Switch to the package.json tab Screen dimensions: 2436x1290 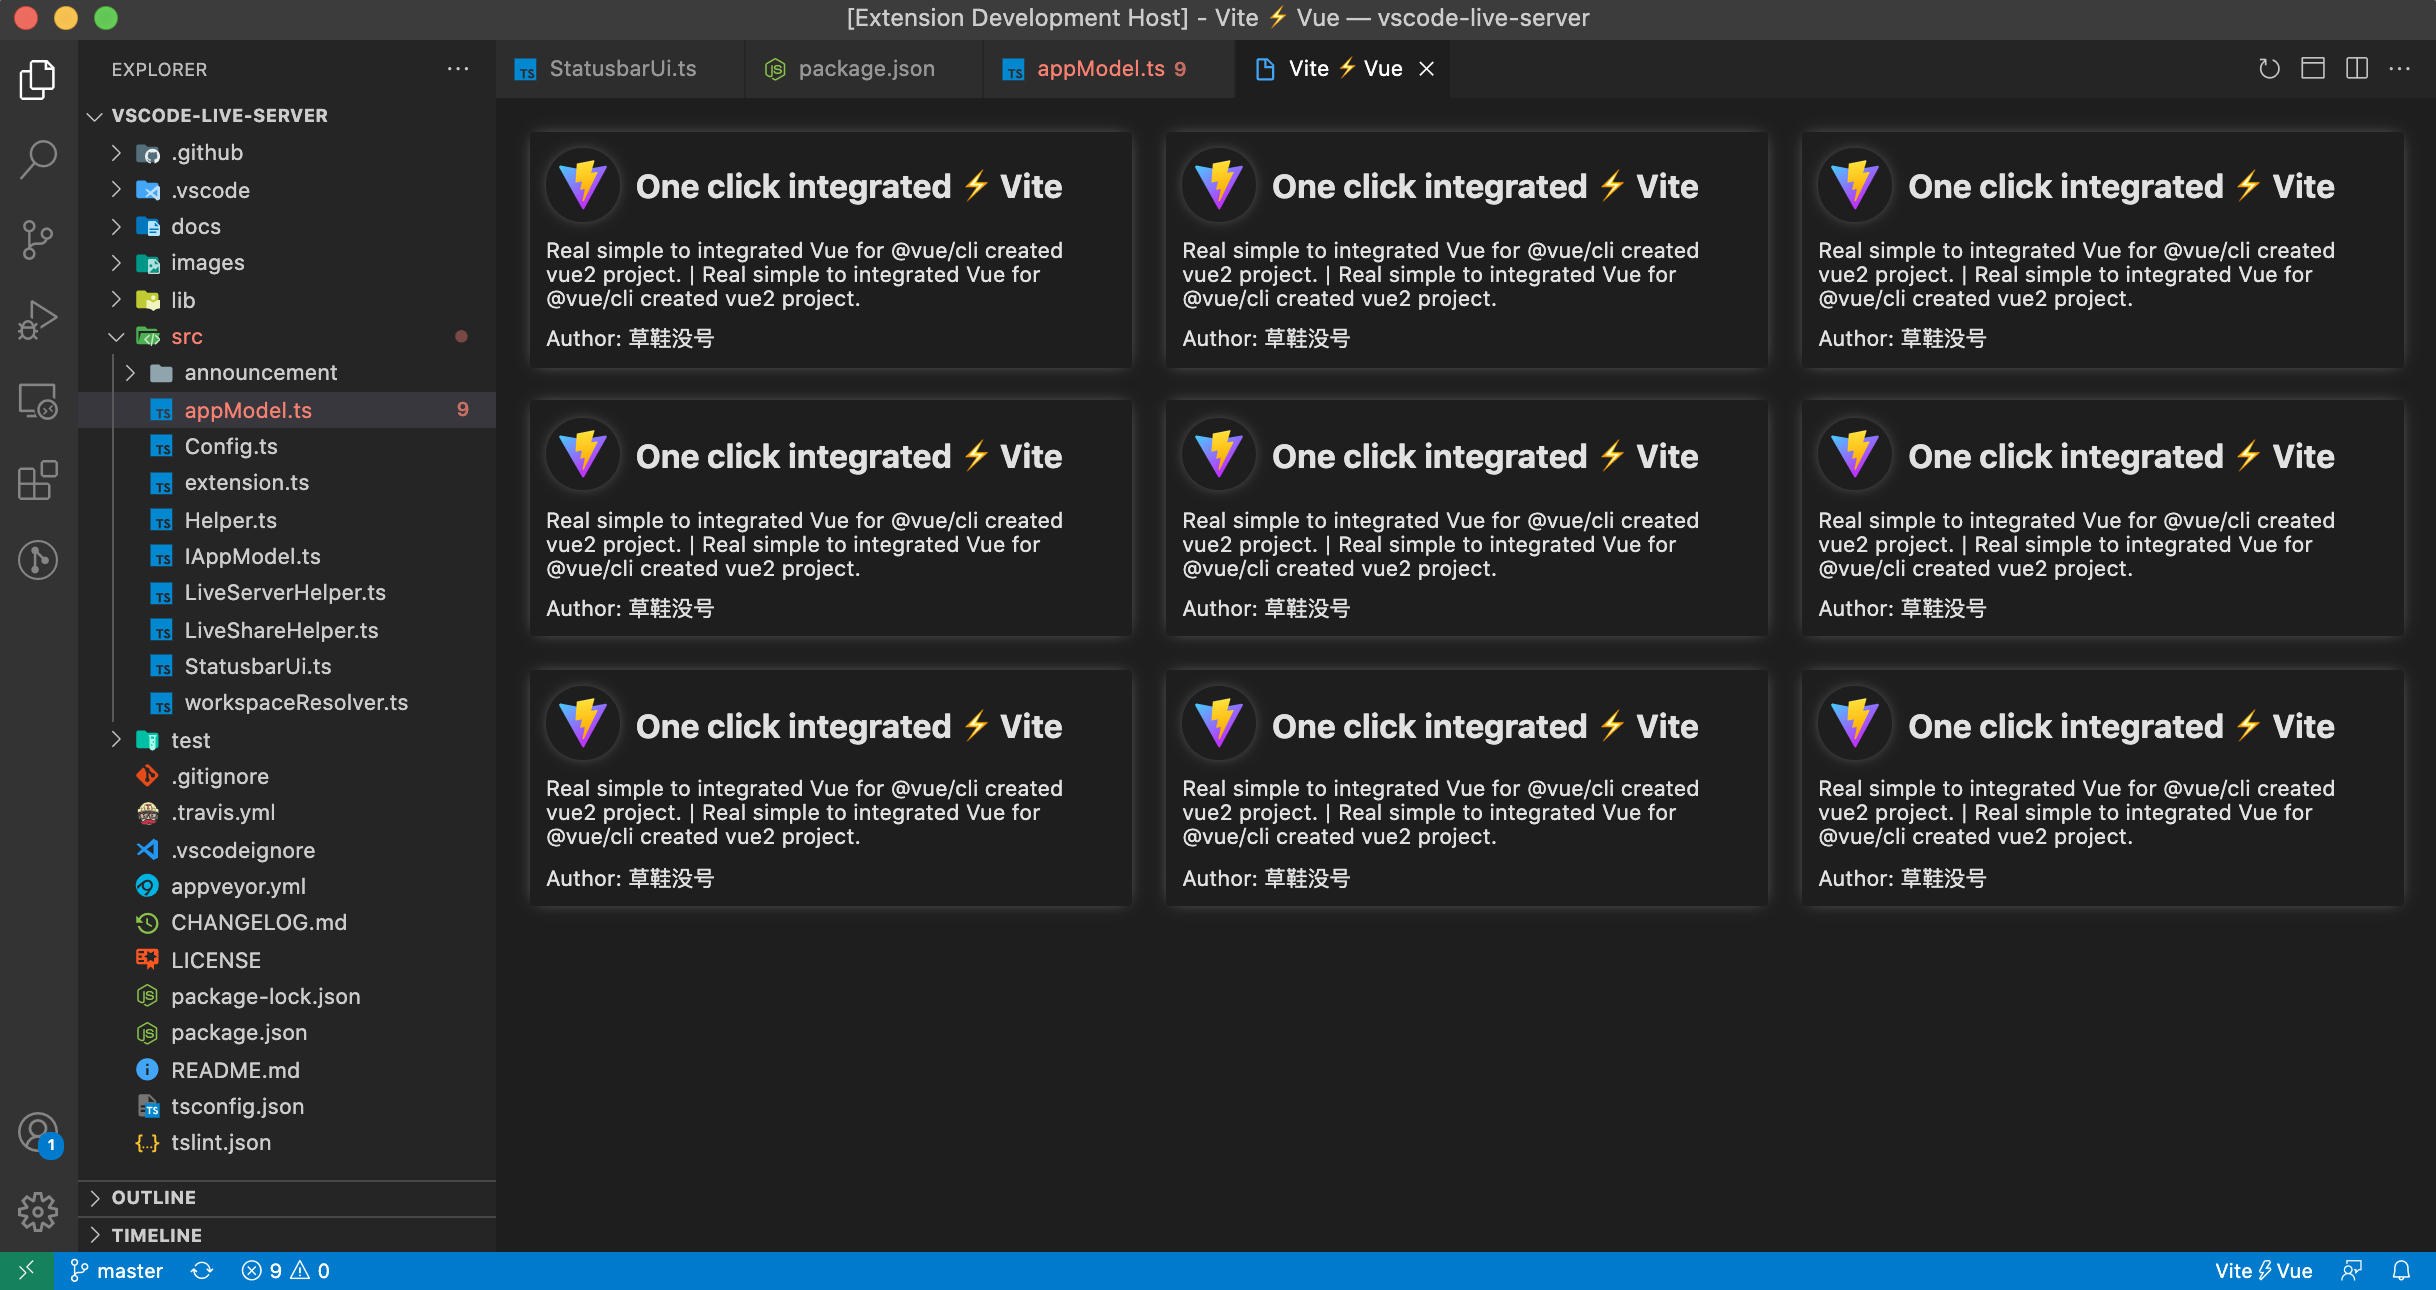click(x=865, y=69)
